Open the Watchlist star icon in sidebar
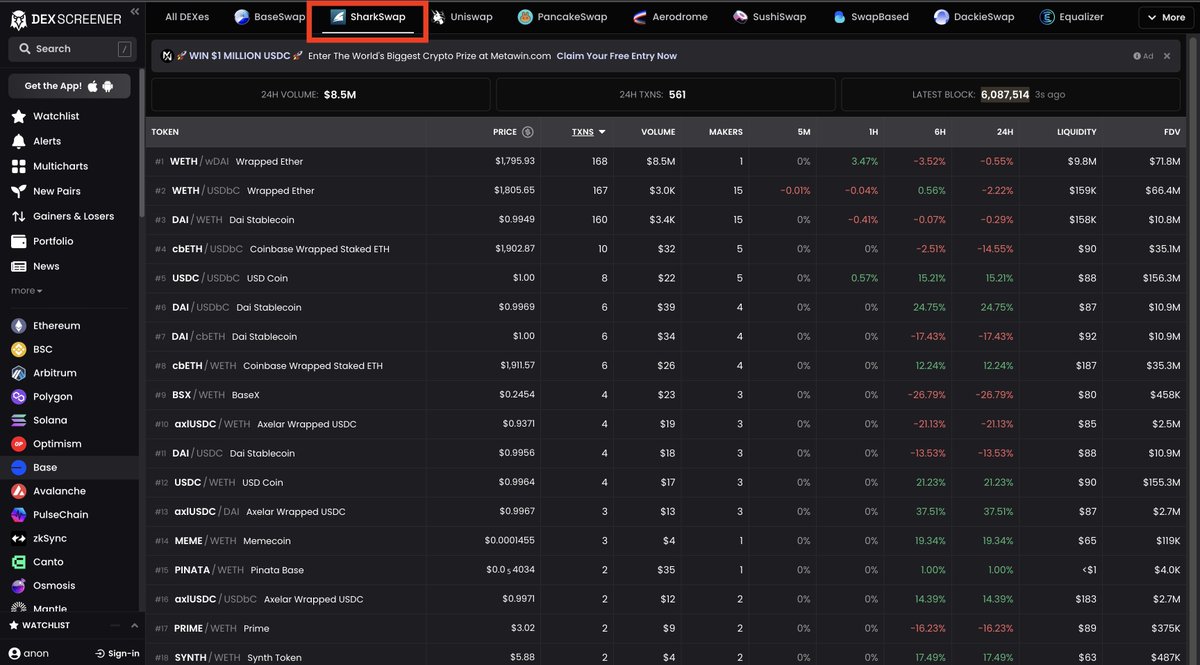 click(x=19, y=116)
